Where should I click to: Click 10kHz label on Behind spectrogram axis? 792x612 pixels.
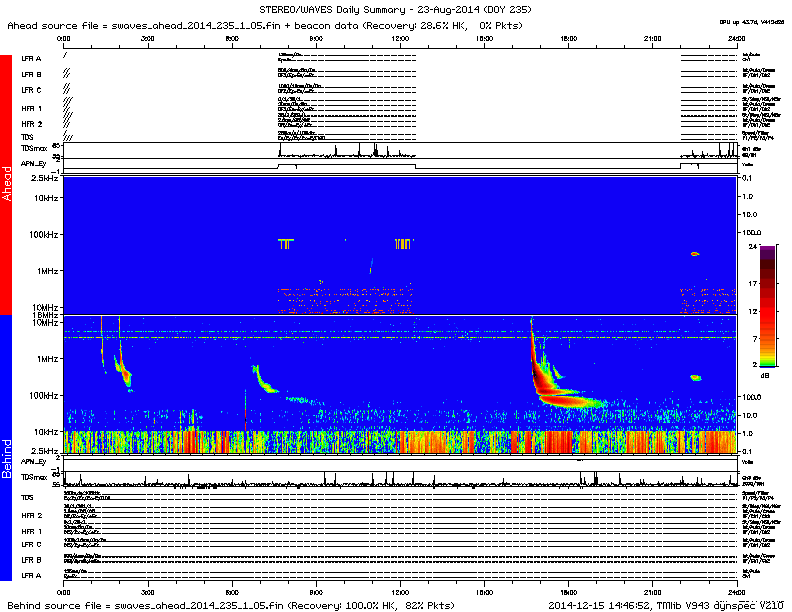click(x=46, y=432)
